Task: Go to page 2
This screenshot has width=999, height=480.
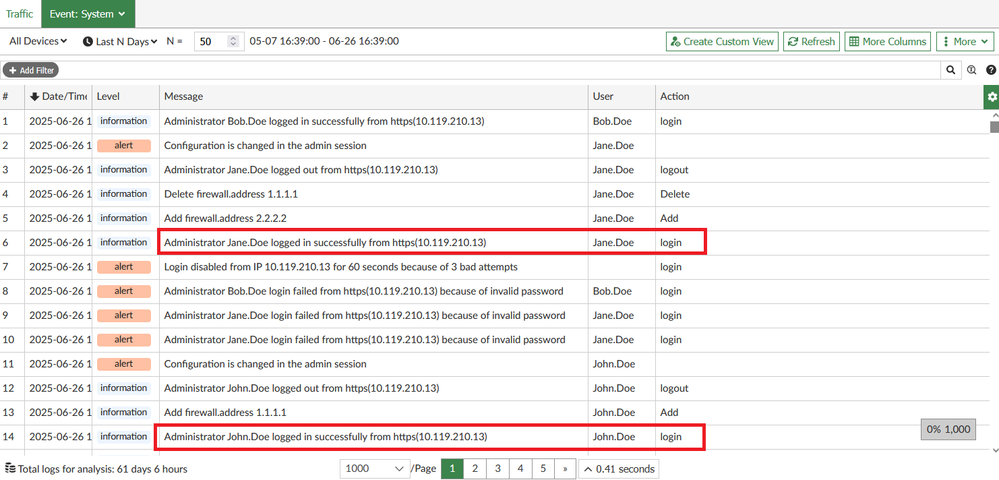Action: pos(475,469)
